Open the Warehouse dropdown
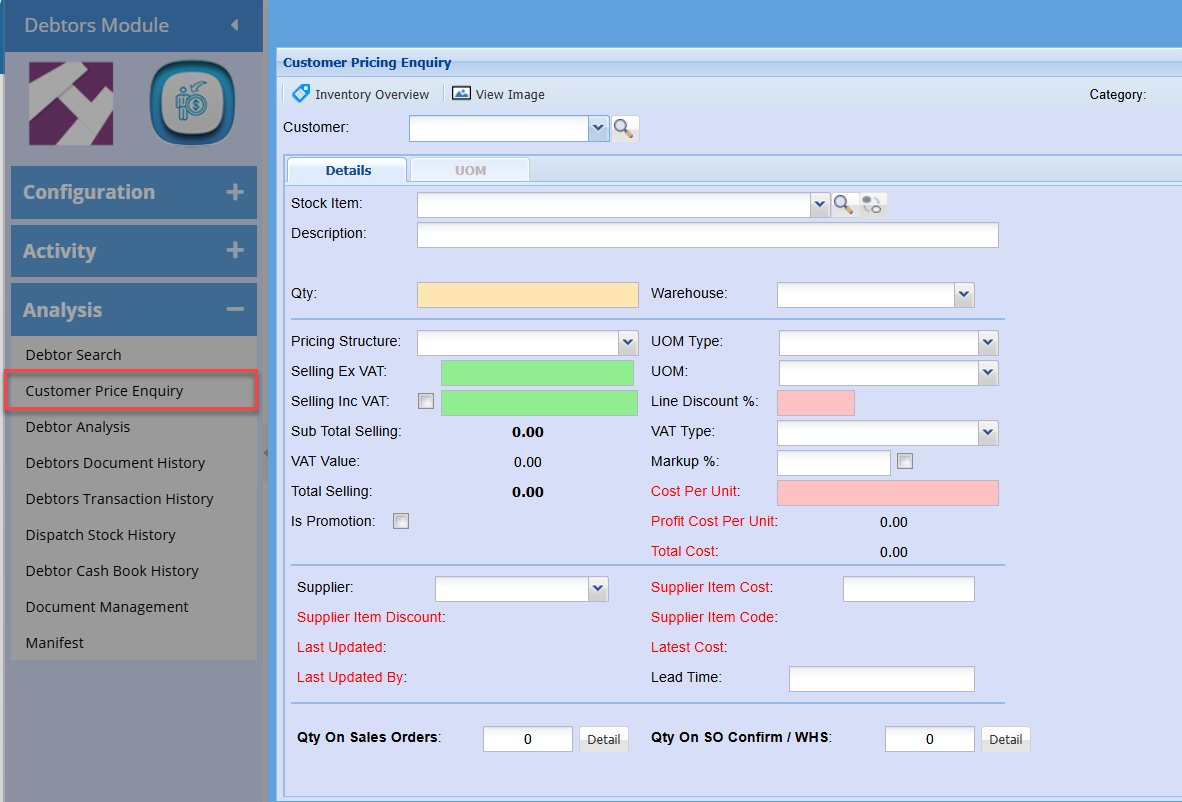Viewport: 1182px width, 802px height. pyautogui.click(x=964, y=294)
